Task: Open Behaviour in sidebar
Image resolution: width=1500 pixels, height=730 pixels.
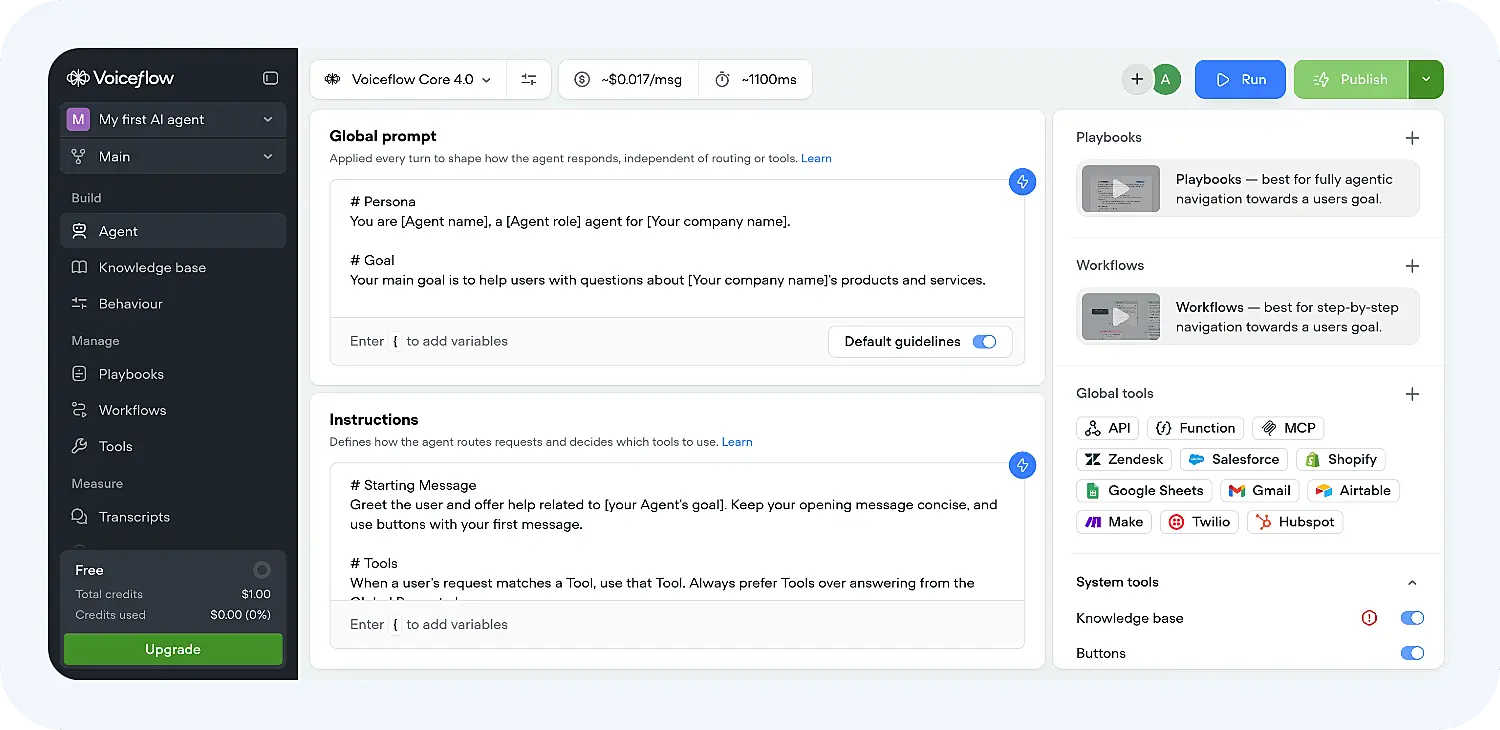Action: tap(173, 303)
